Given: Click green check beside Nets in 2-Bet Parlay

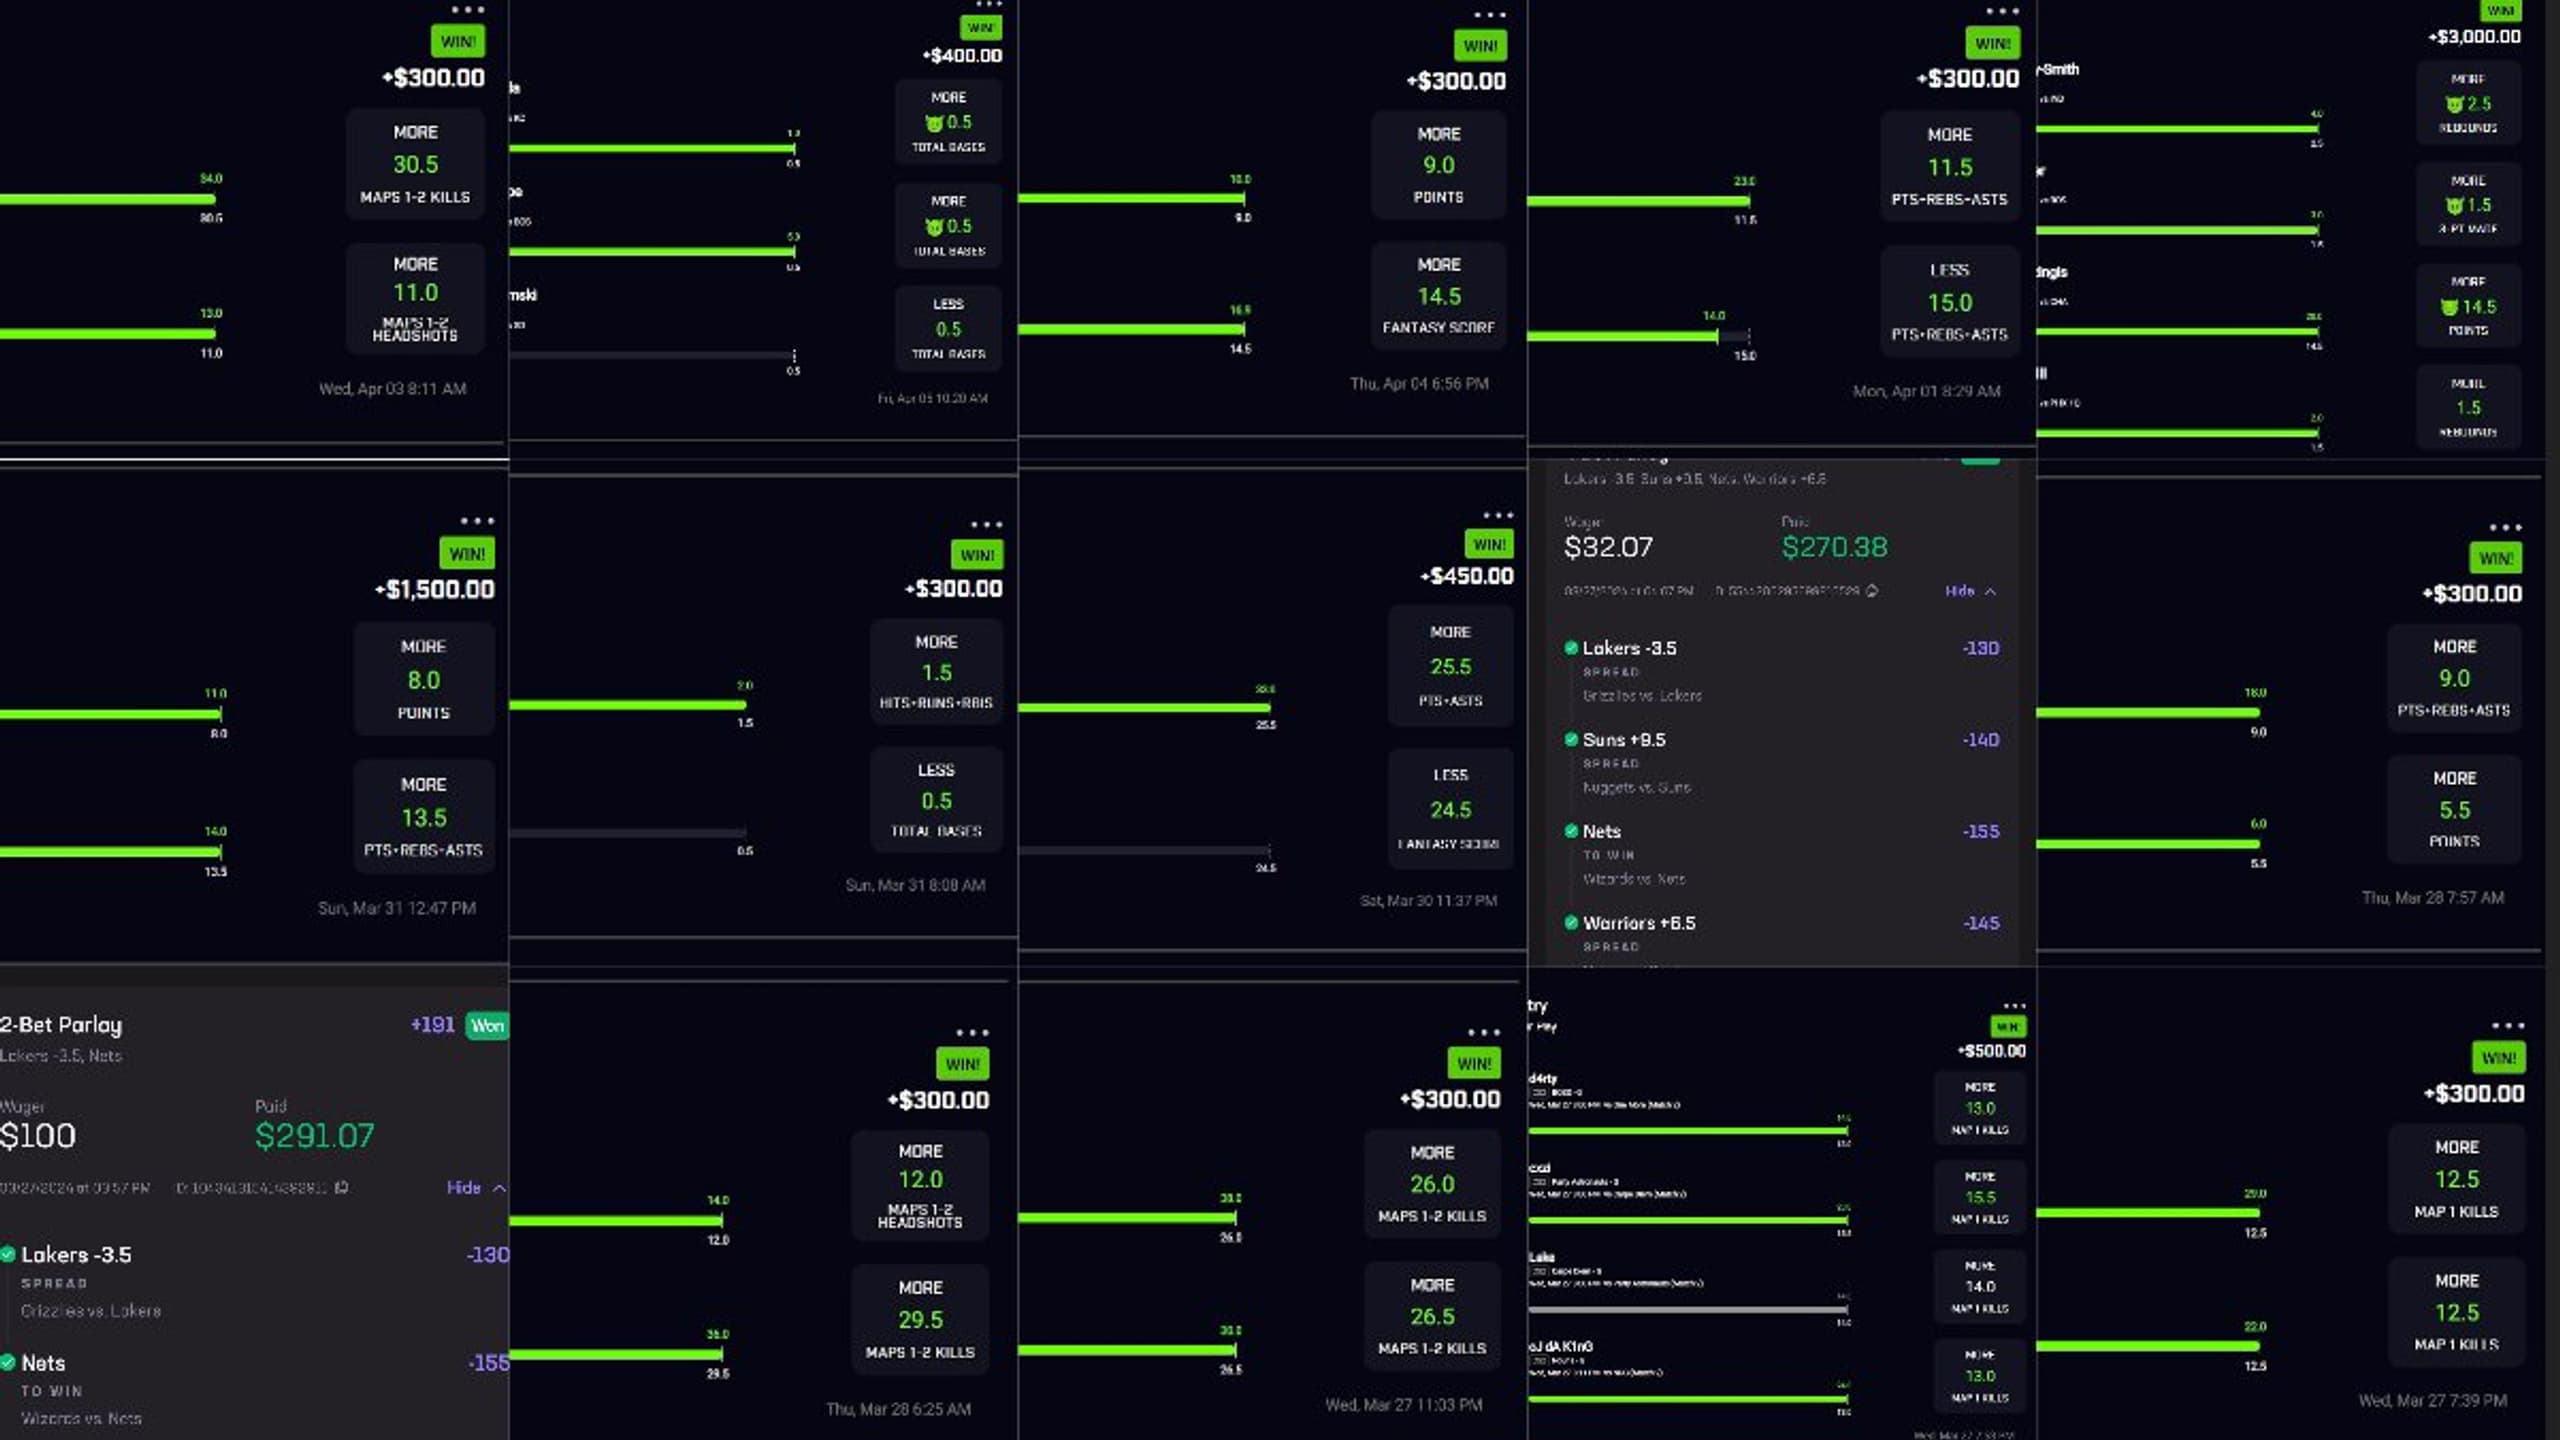Looking at the screenshot, I should [x=8, y=1362].
